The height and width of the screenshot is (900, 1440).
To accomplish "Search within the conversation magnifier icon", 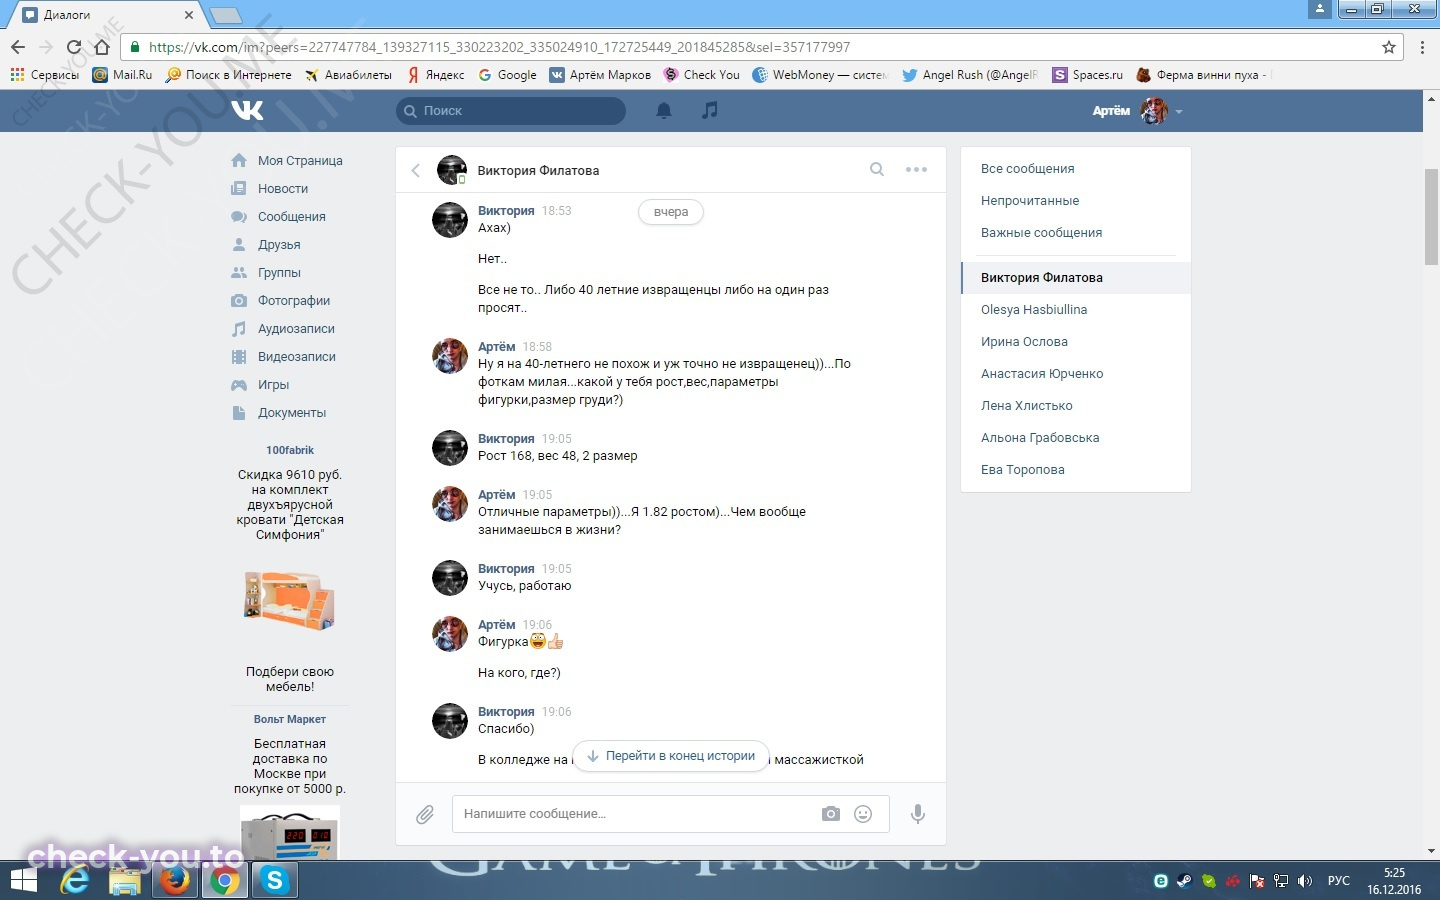I will (x=877, y=169).
